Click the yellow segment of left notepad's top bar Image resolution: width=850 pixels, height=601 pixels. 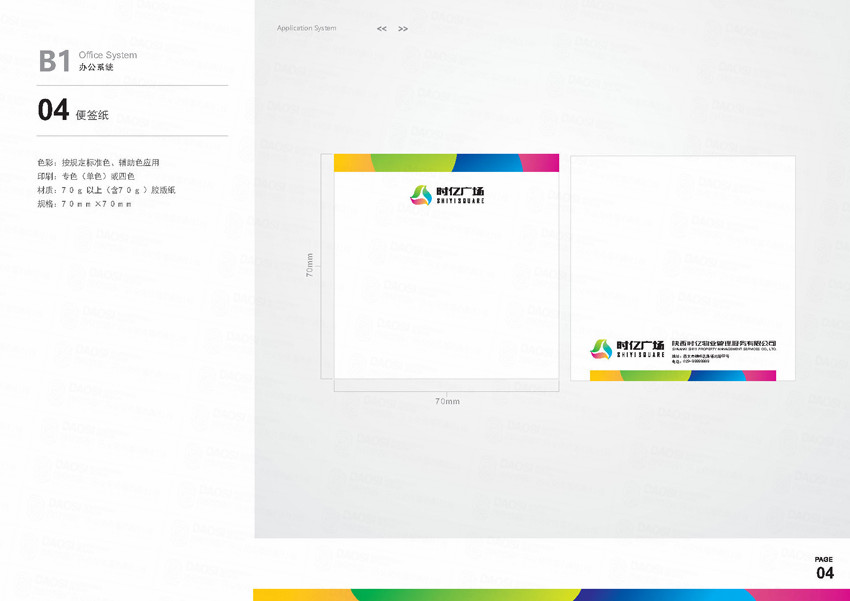point(352,163)
